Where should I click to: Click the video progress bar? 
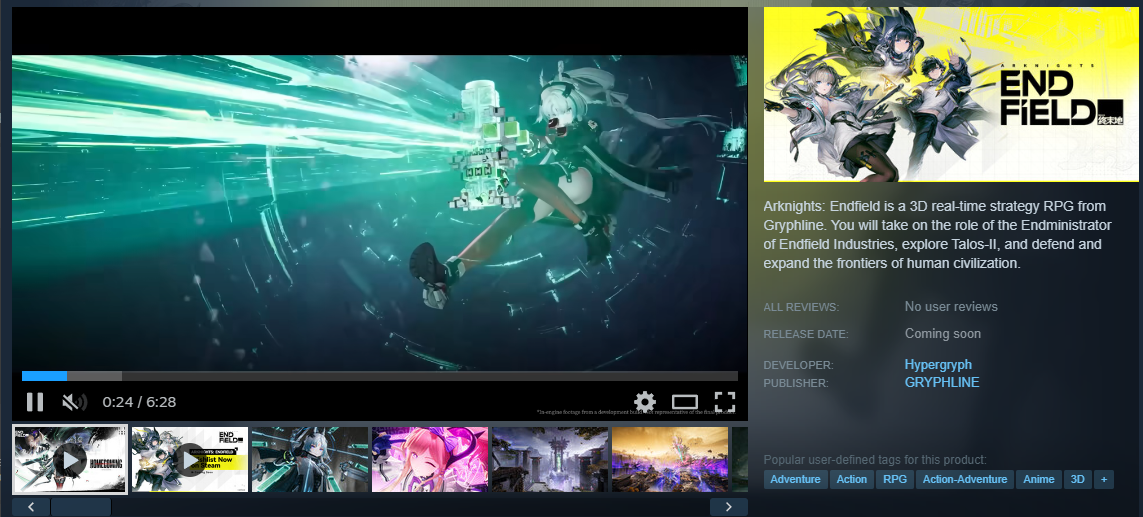(x=380, y=376)
